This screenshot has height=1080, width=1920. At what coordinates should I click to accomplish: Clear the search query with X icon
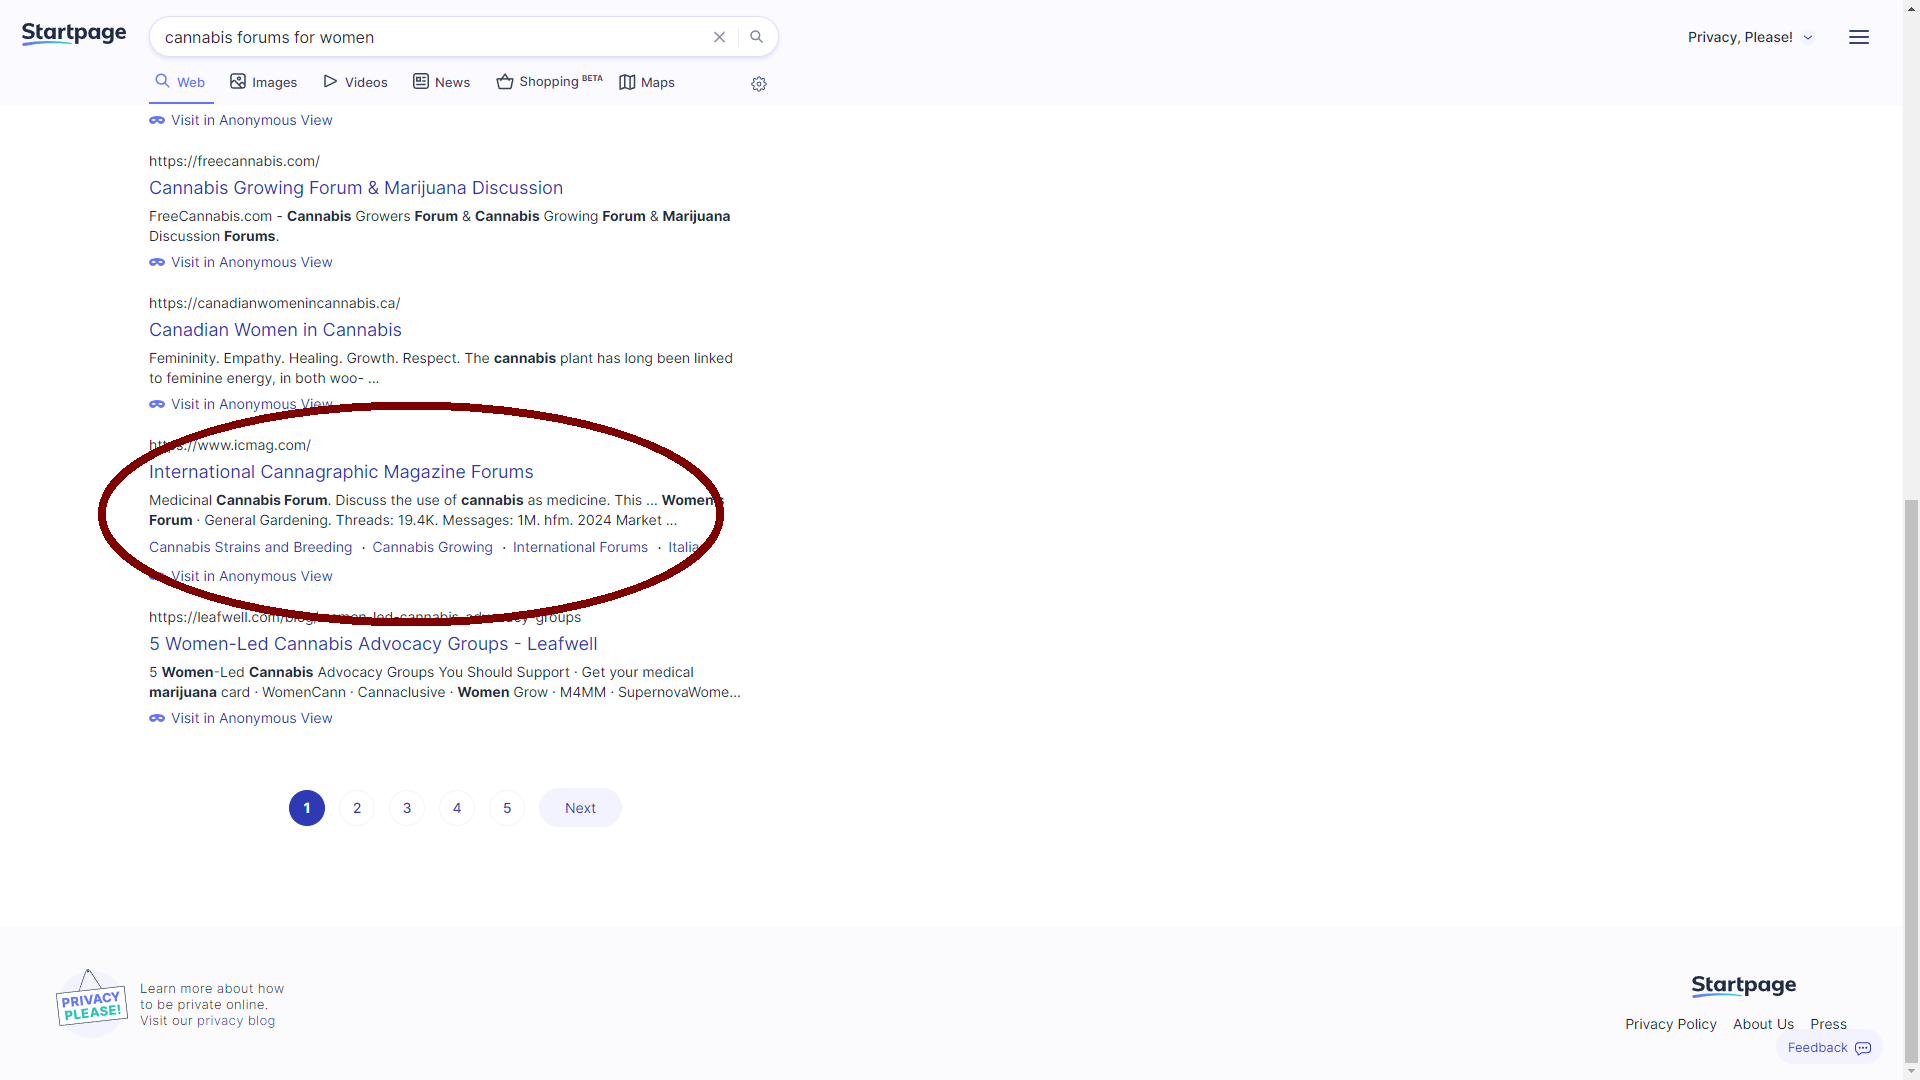(x=719, y=37)
